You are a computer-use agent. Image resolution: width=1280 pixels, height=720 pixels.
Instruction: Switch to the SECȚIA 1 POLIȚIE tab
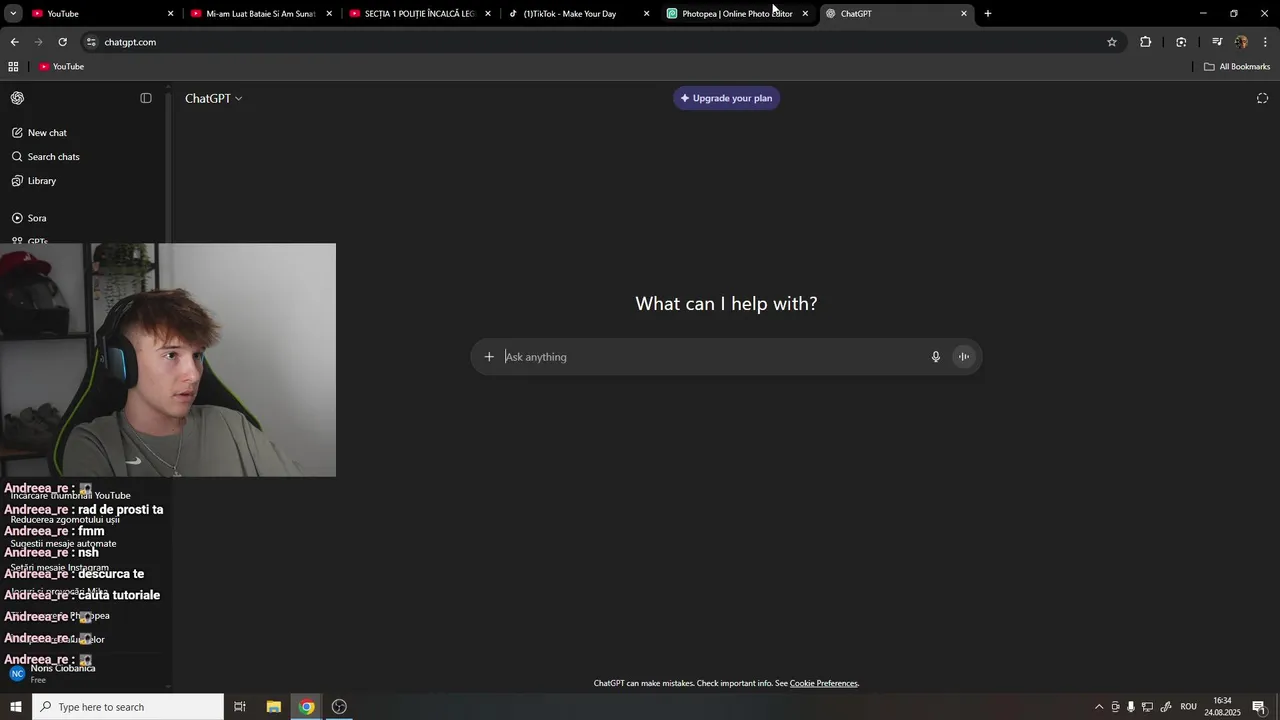[421, 13]
